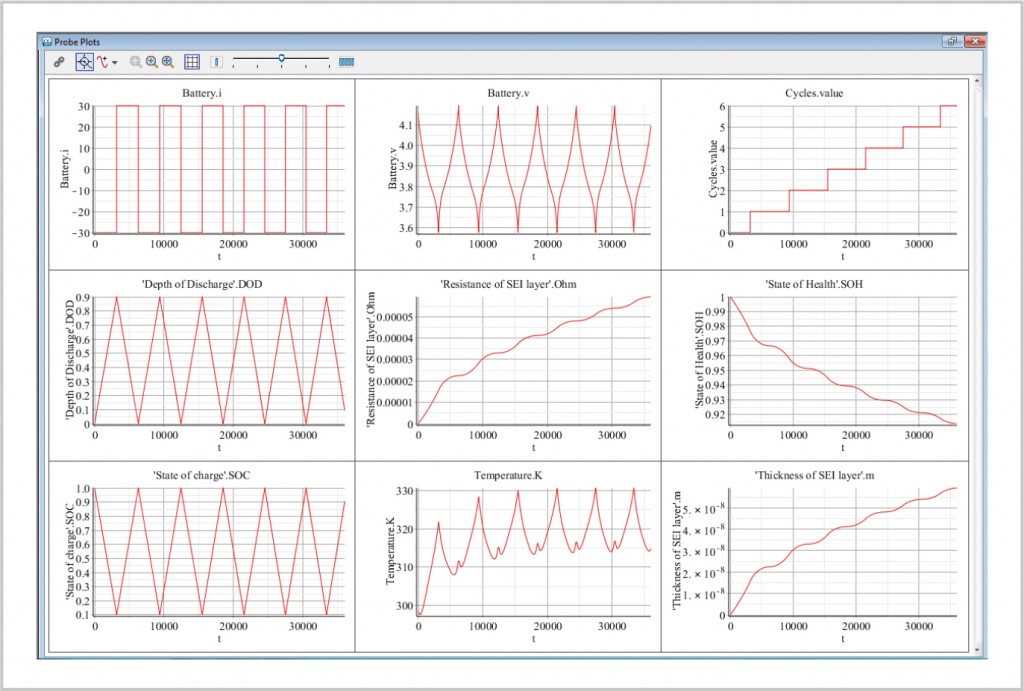1024x691 pixels.
Task: Click the columns slider handle
Action: point(281,59)
